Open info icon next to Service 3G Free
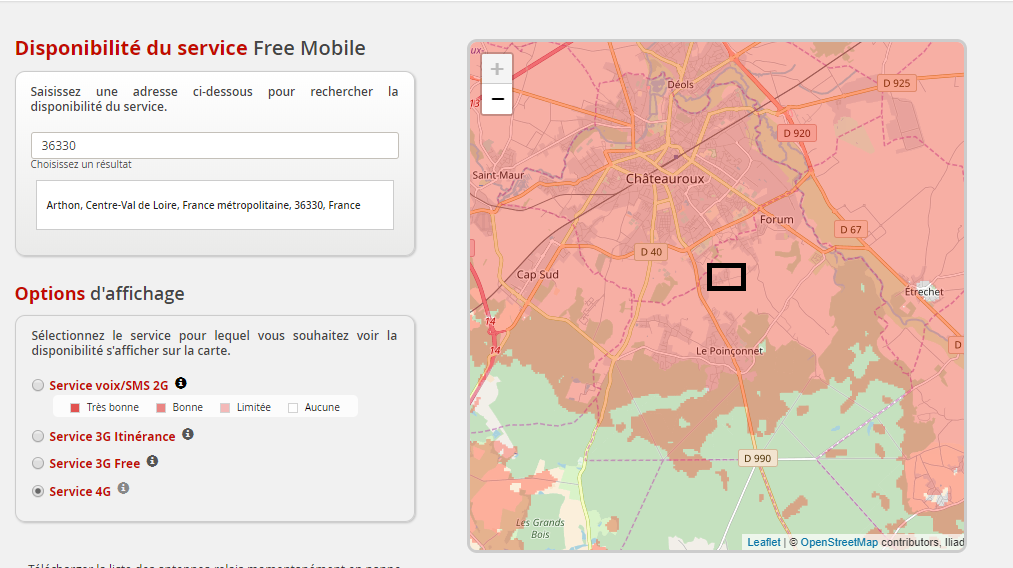This screenshot has width=1013, height=568. pos(153,461)
